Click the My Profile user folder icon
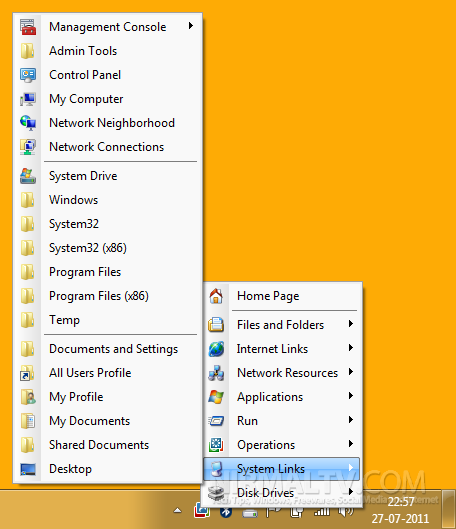This screenshot has height=529, width=456. (28, 397)
